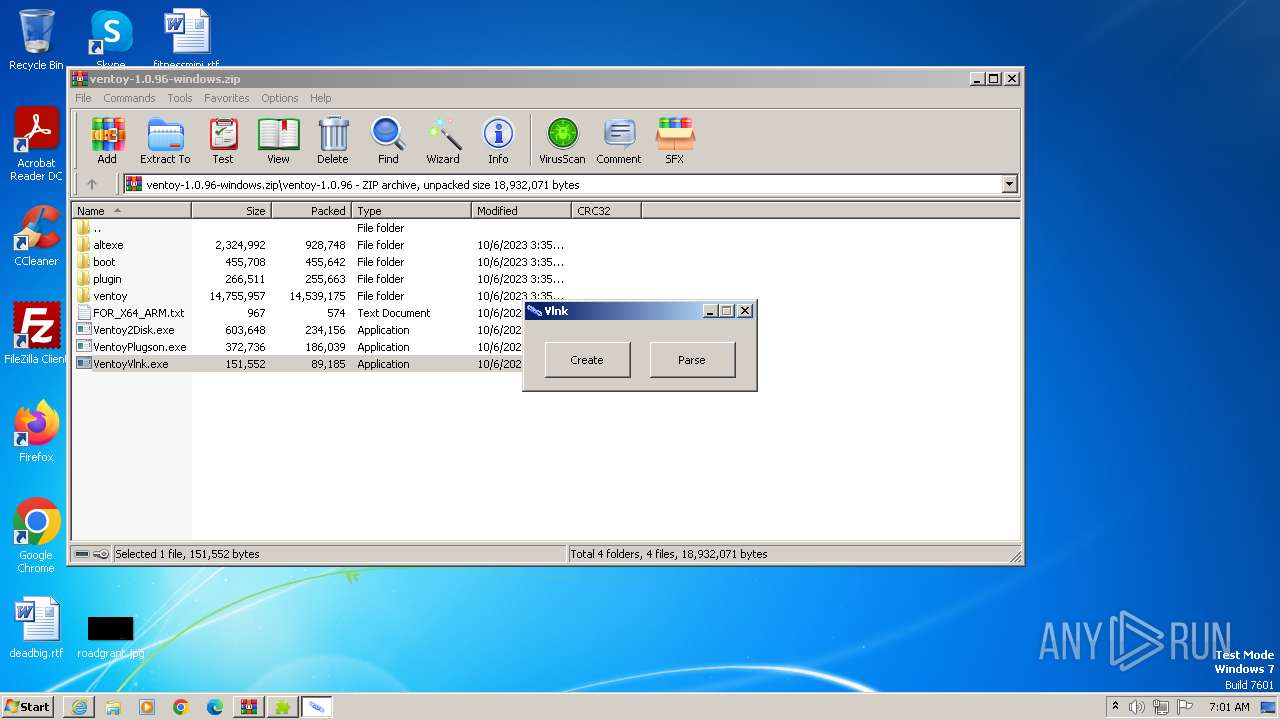
Task: Open the Commands menu
Action: pyautogui.click(x=129, y=98)
